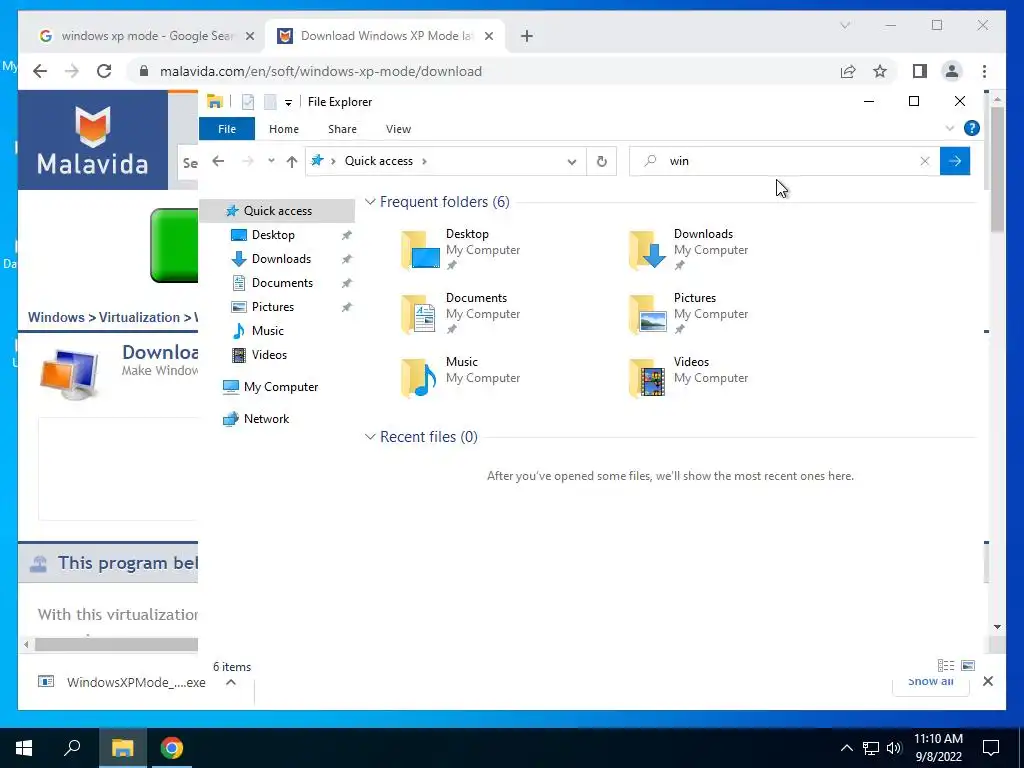Click in the File Explorer search box
Image resolution: width=1024 pixels, height=768 pixels.
[784, 161]
